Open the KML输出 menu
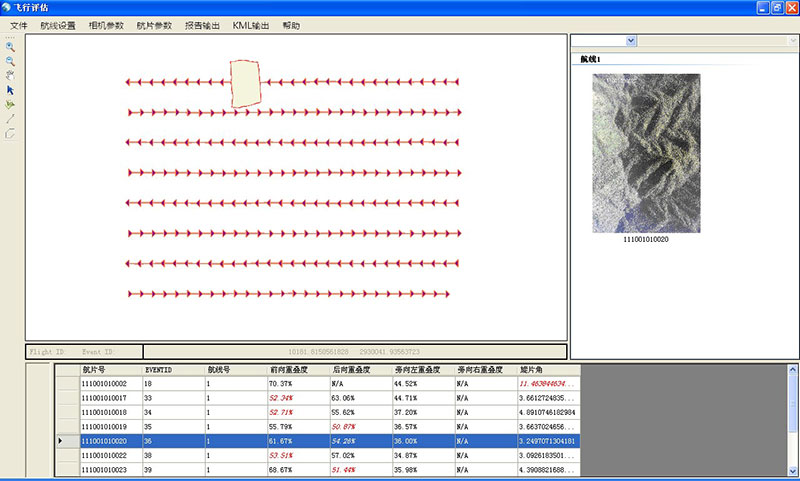 [x=251, y=25]
